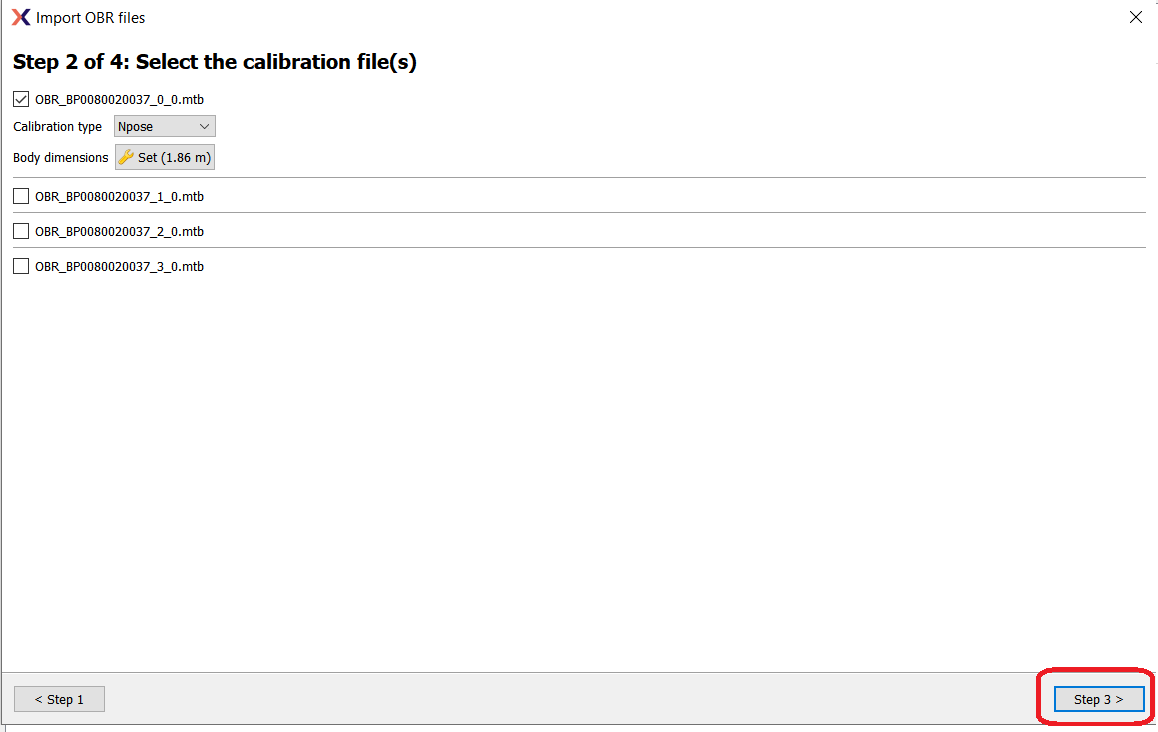Click the Import OBR files window title
Viewport: 1158px width, 732px height.
click(90, 17)
